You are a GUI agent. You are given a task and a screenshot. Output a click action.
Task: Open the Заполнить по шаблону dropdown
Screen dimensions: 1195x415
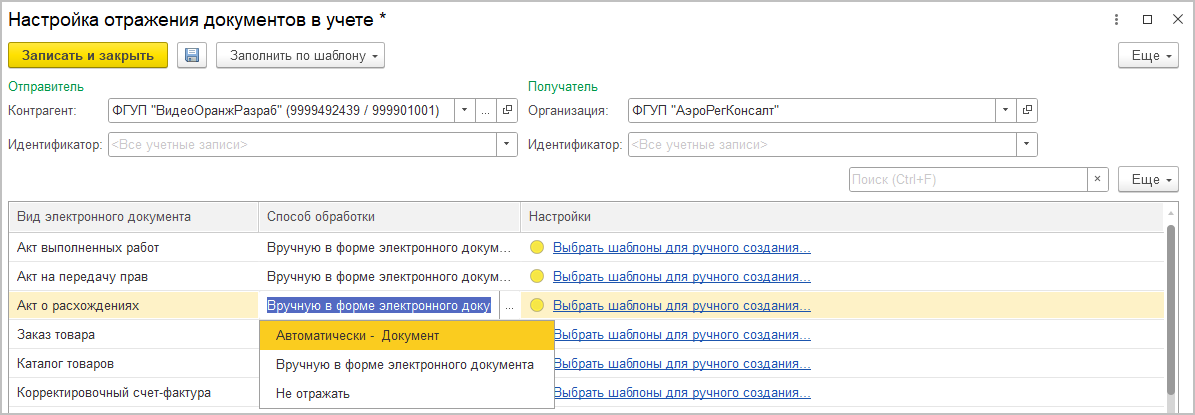coord(300,55)
